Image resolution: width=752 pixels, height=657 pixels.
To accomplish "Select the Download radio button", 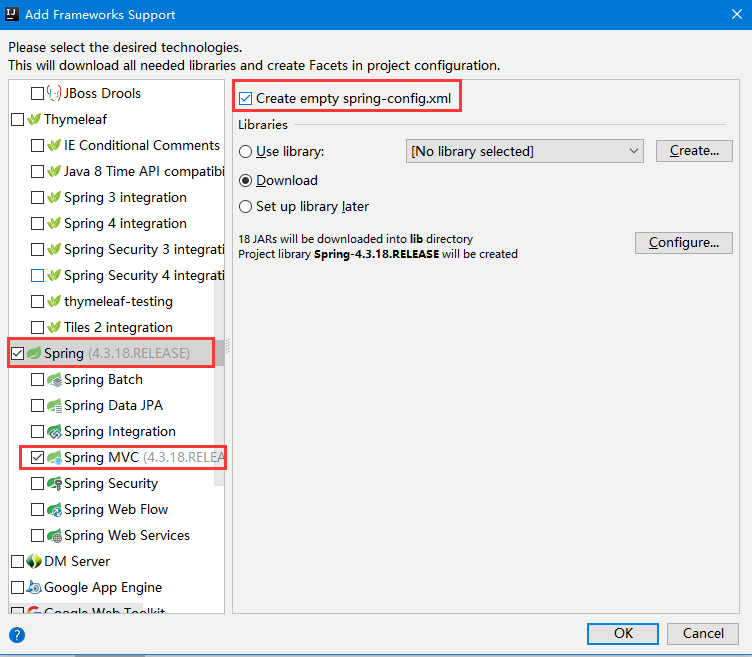I will tap(246, 180).
